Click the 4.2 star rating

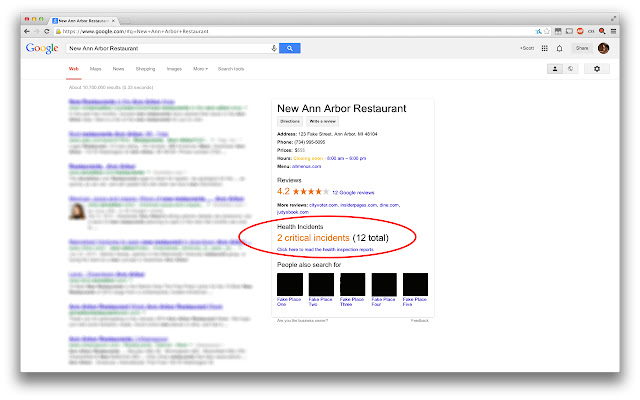(303, 191)
